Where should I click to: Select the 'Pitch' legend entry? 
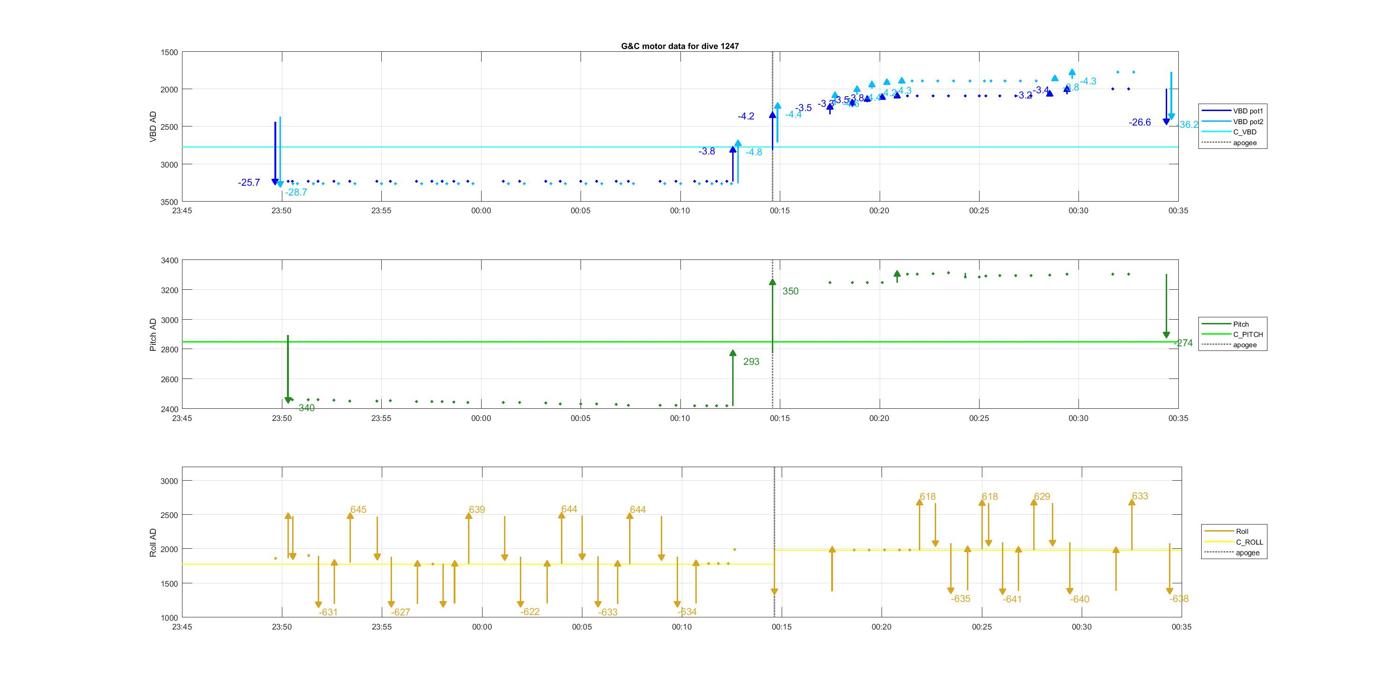point(1241,324)
